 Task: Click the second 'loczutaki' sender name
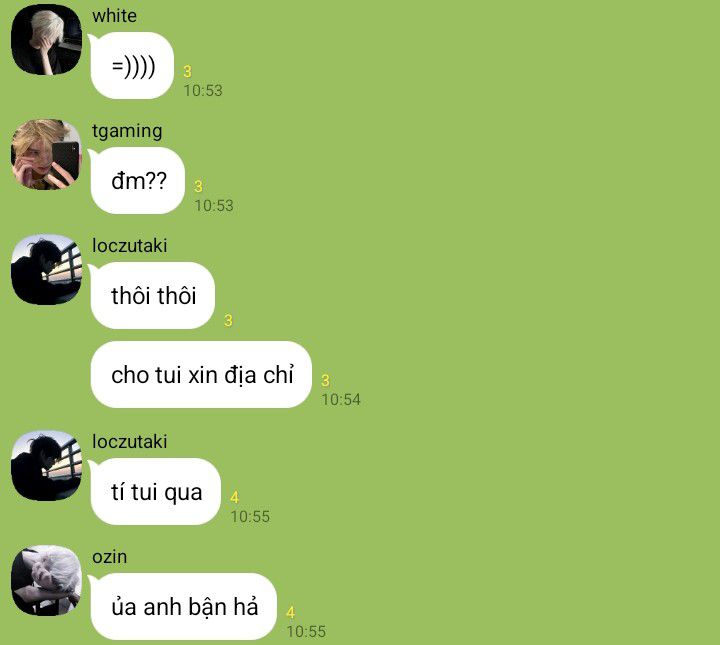click(x=129, y=442)
